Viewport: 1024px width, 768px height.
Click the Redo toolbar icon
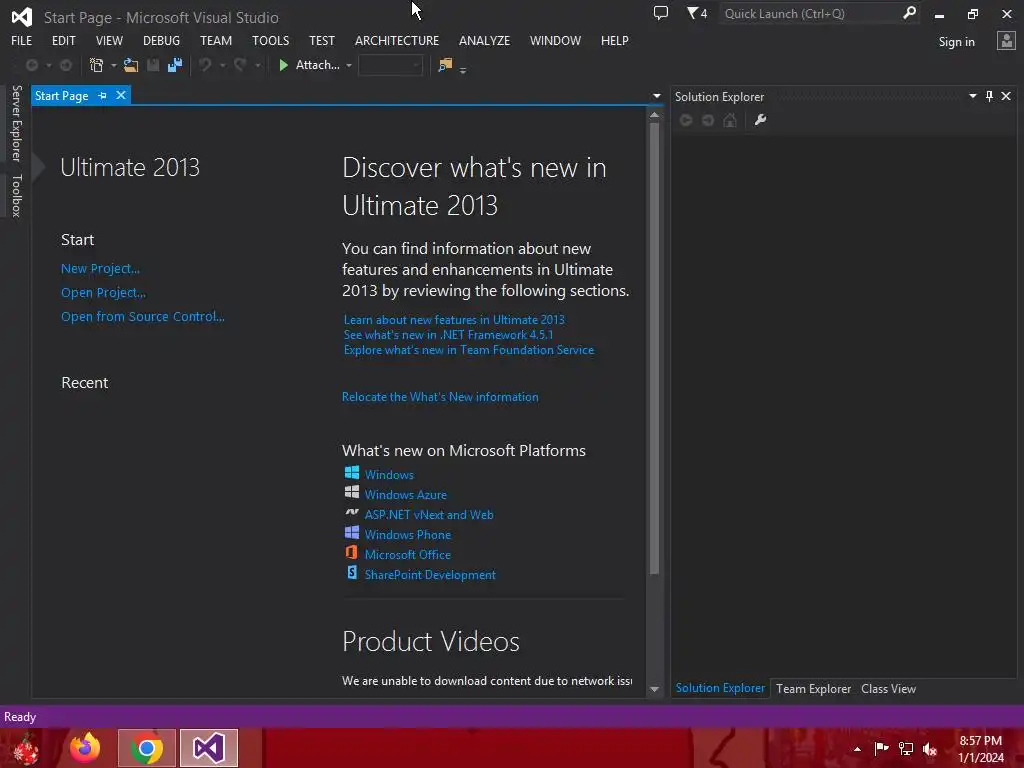(x=240, y=65)
